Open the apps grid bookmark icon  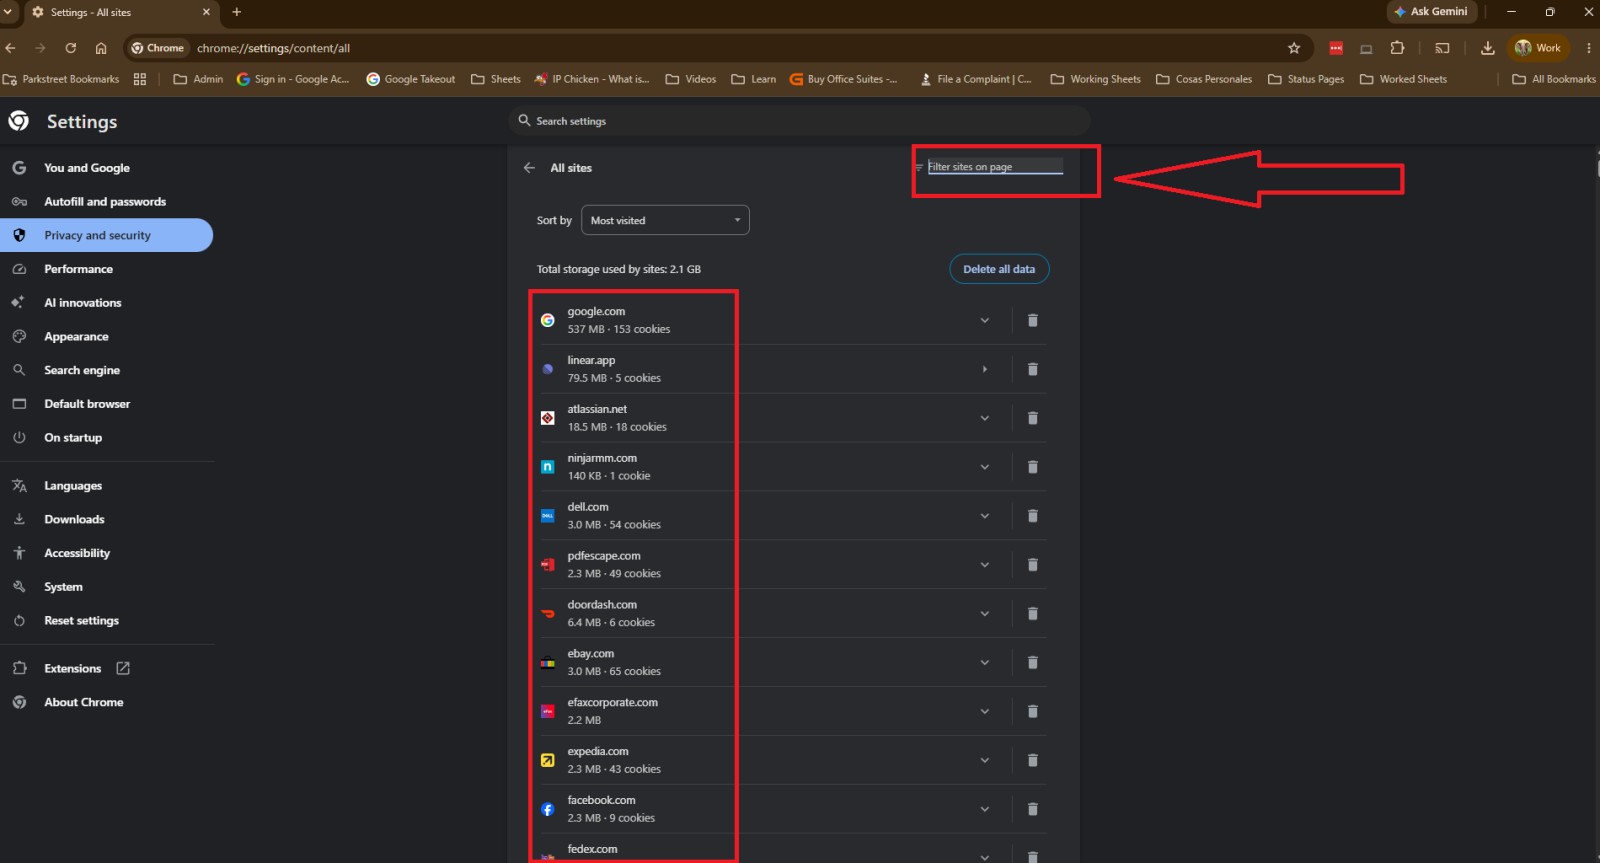click(x=140, y=79)
